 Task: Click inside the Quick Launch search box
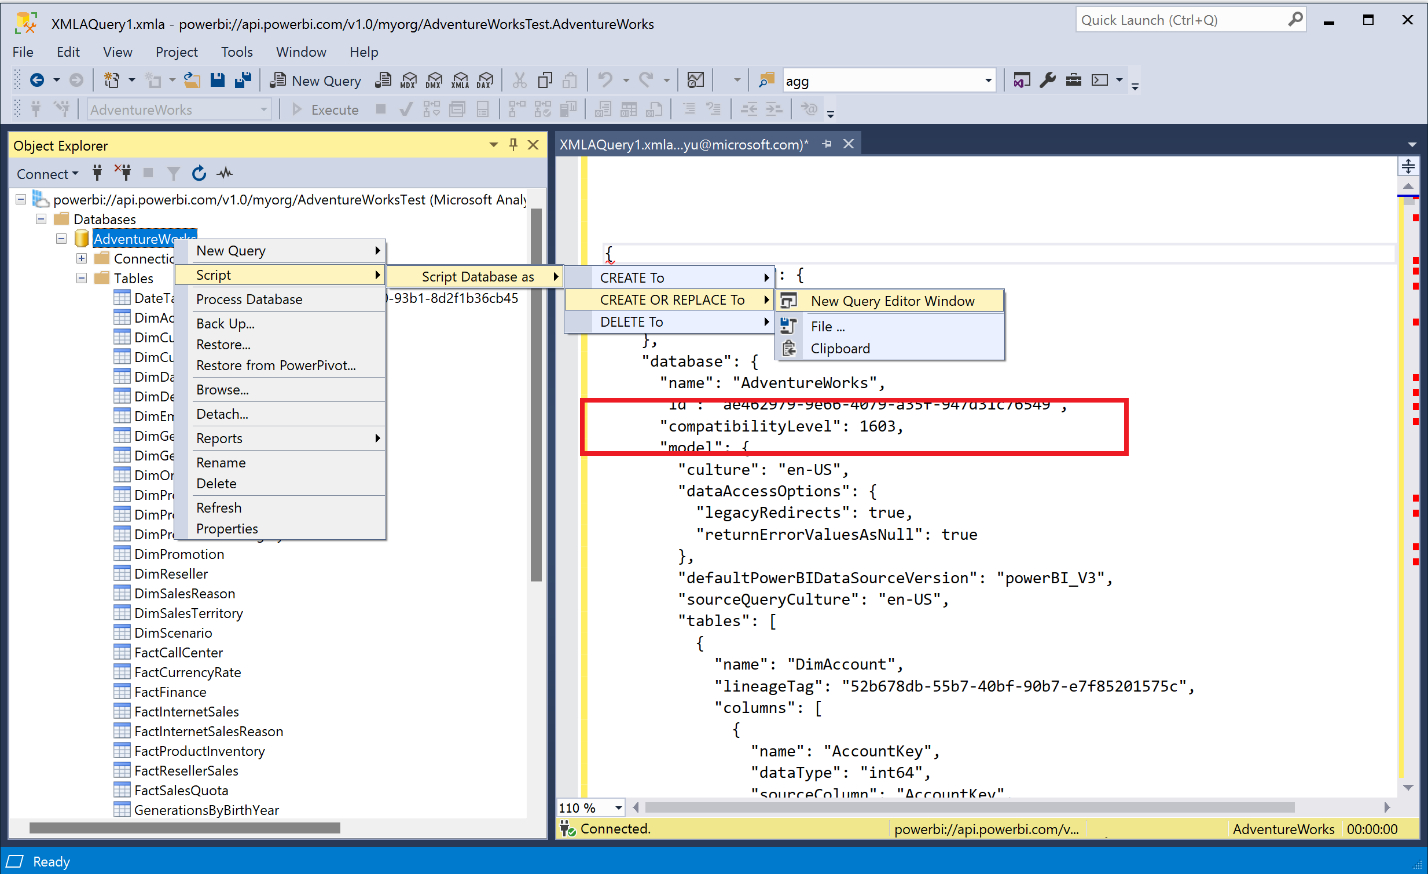pos(1180,19)
